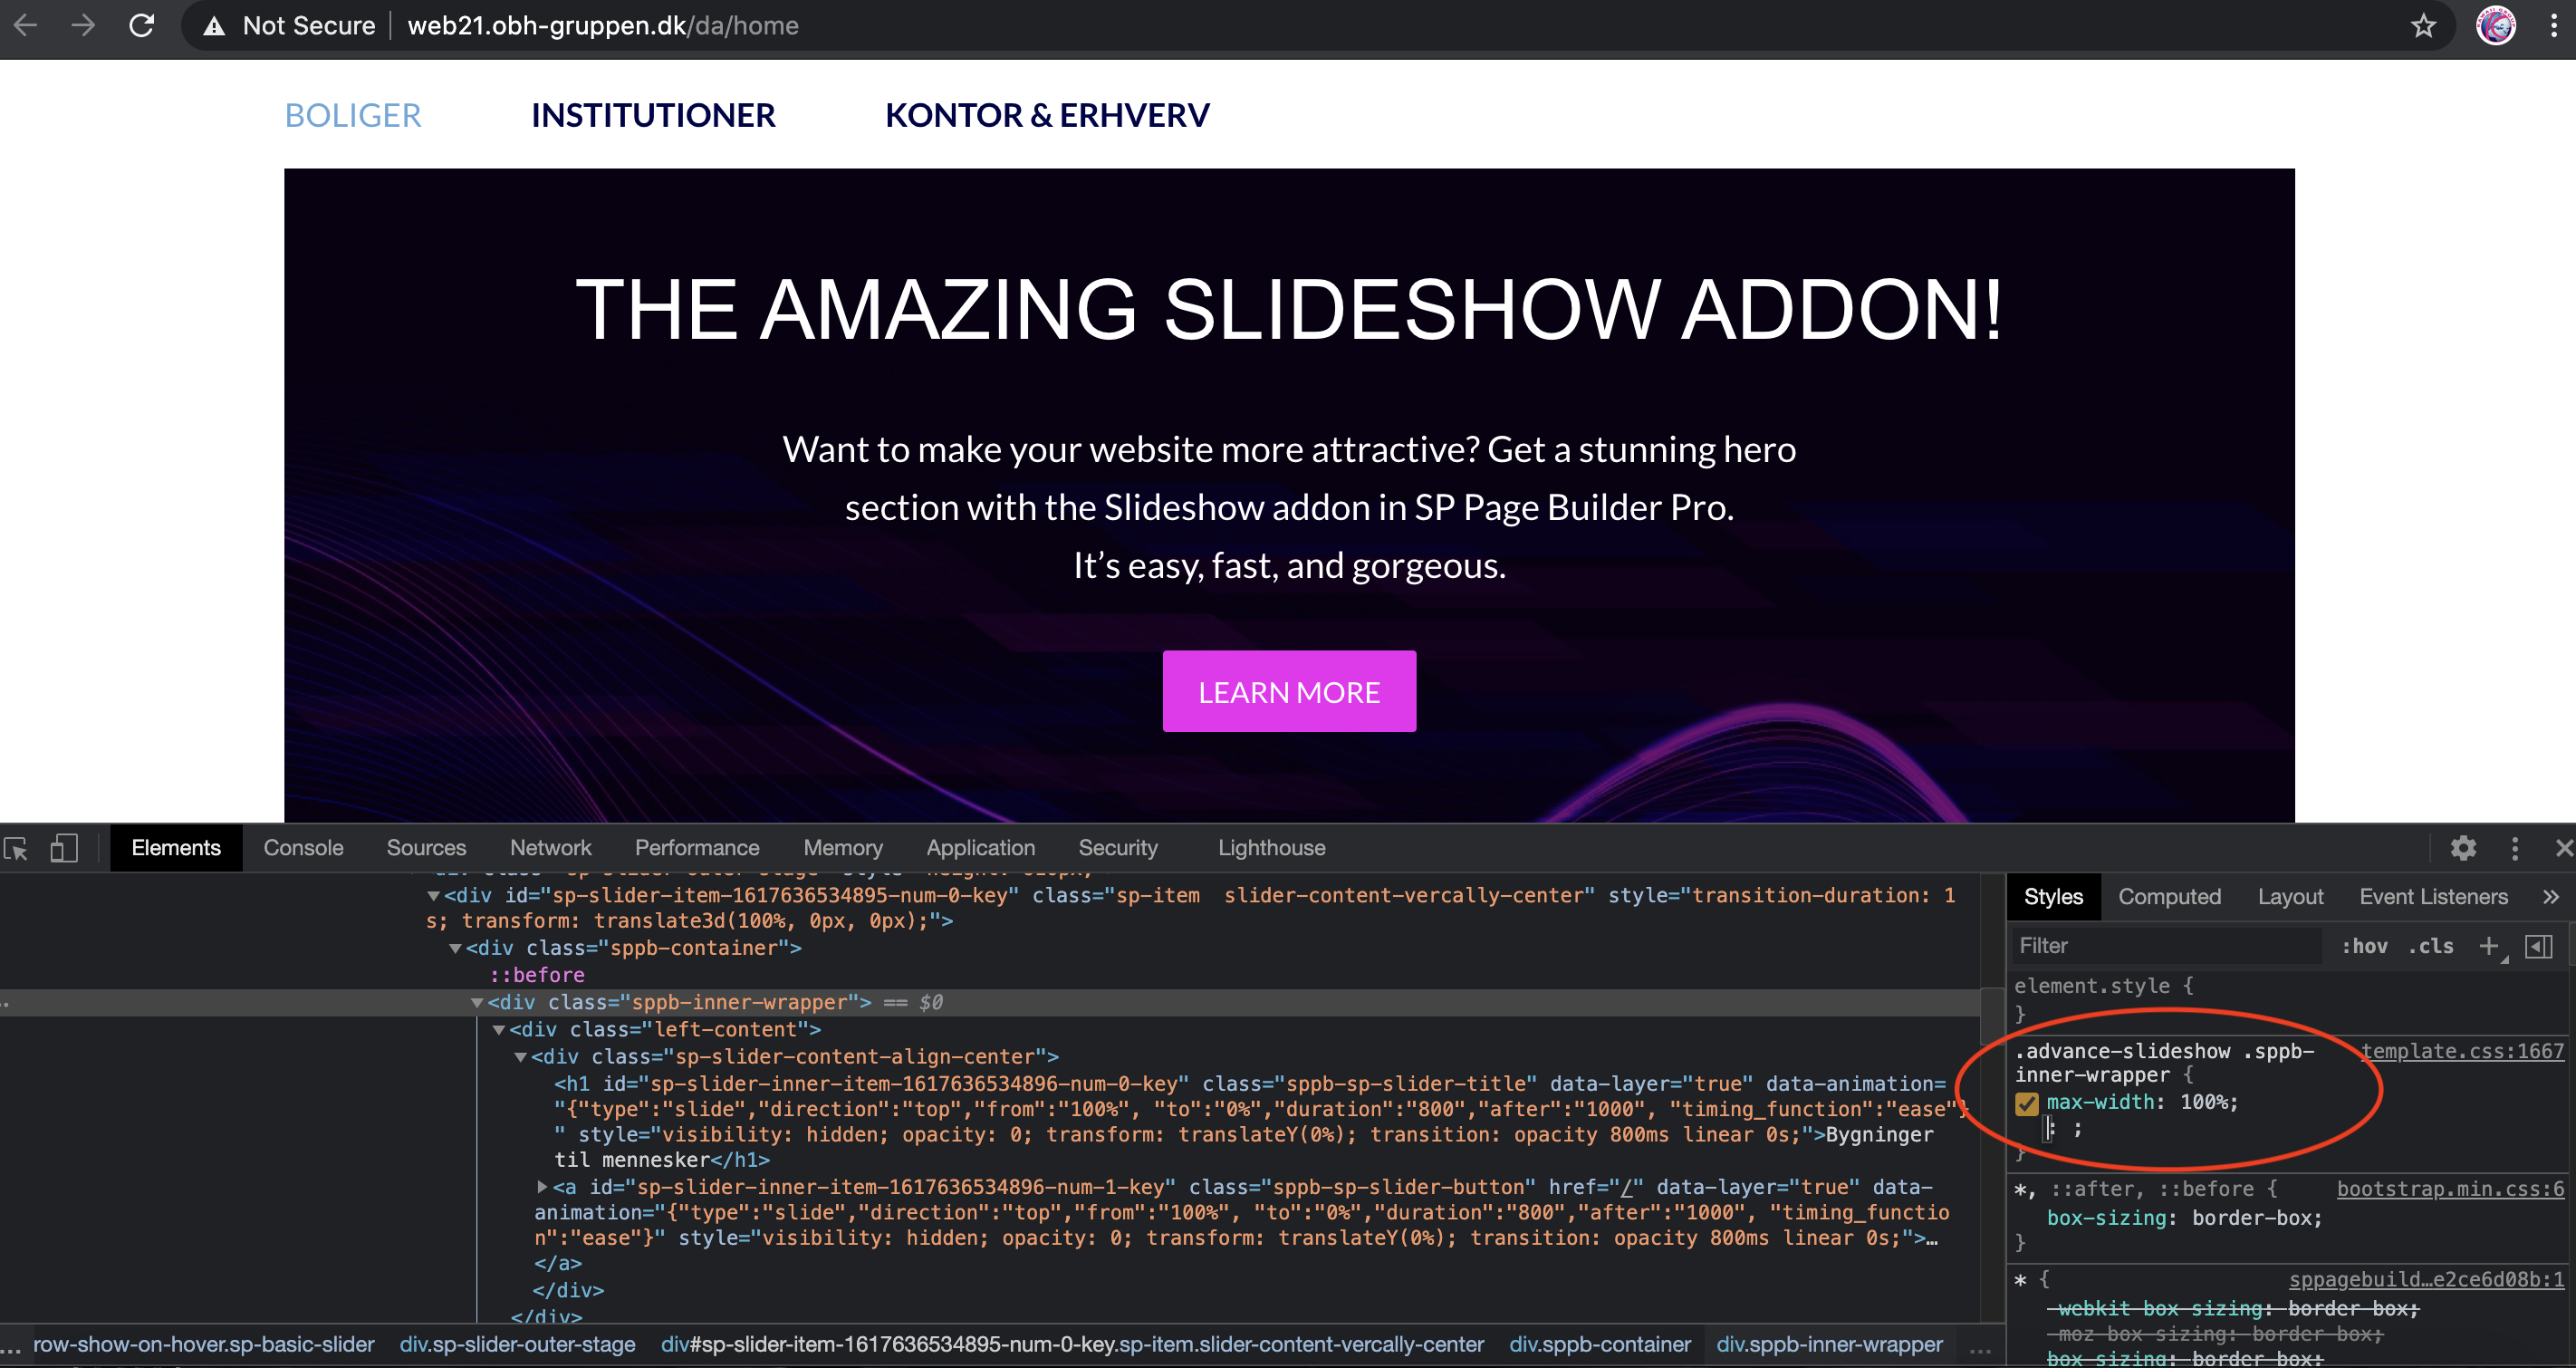Screen dimensions: 2576x1368
Task: Toggle the :hov element state panel
Action: pos(2364,946)
